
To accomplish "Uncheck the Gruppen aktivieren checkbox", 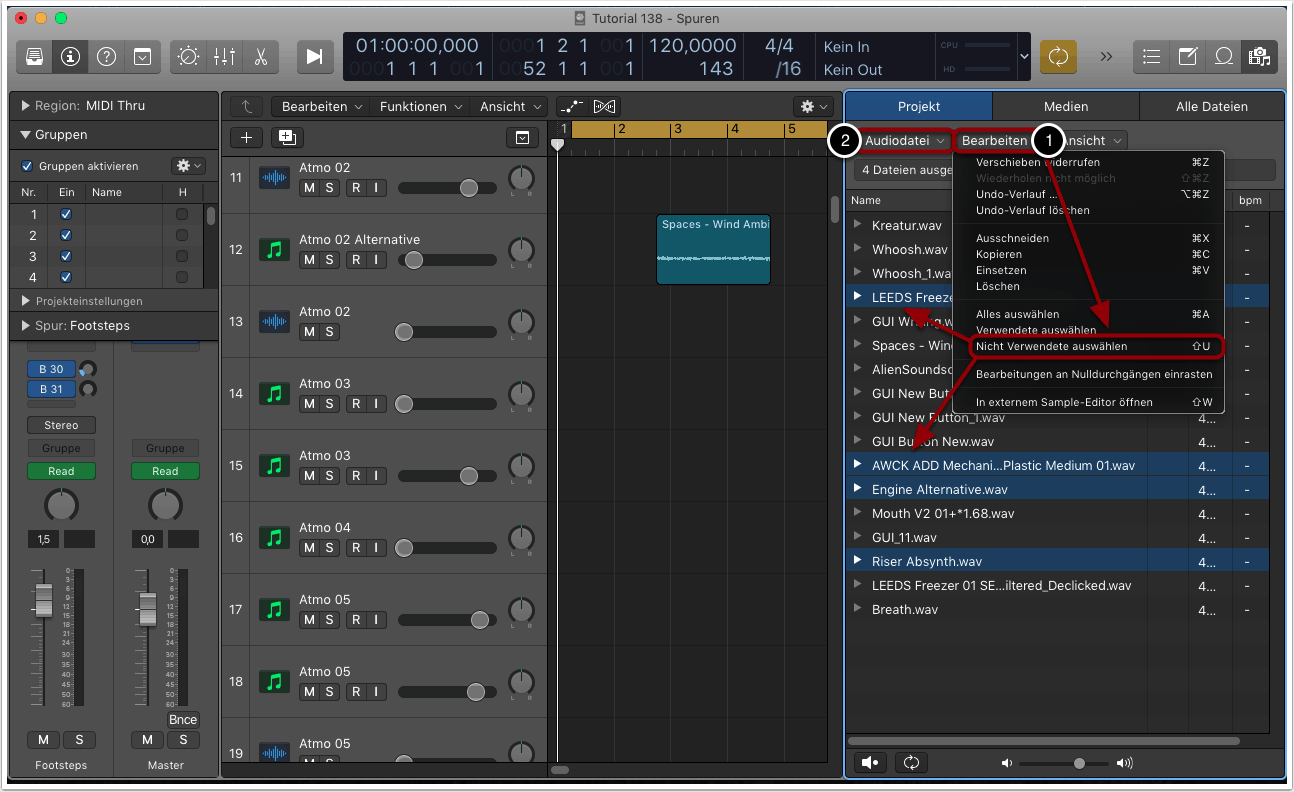I will 27,166.
